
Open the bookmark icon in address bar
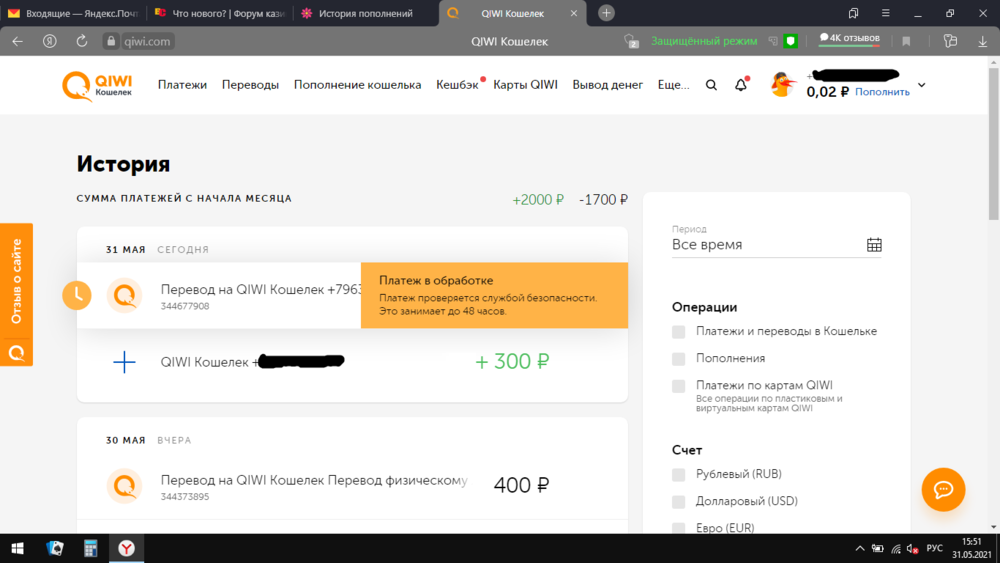[x=906, y=41]
